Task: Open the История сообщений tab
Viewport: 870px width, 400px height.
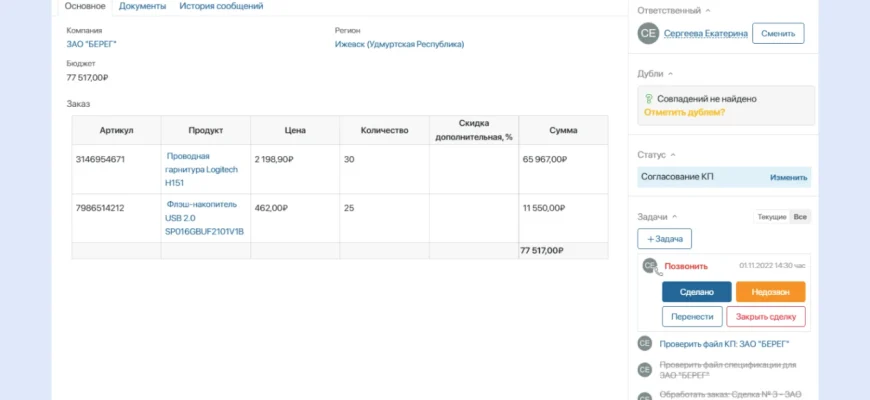Action: (x=221, y=6)
